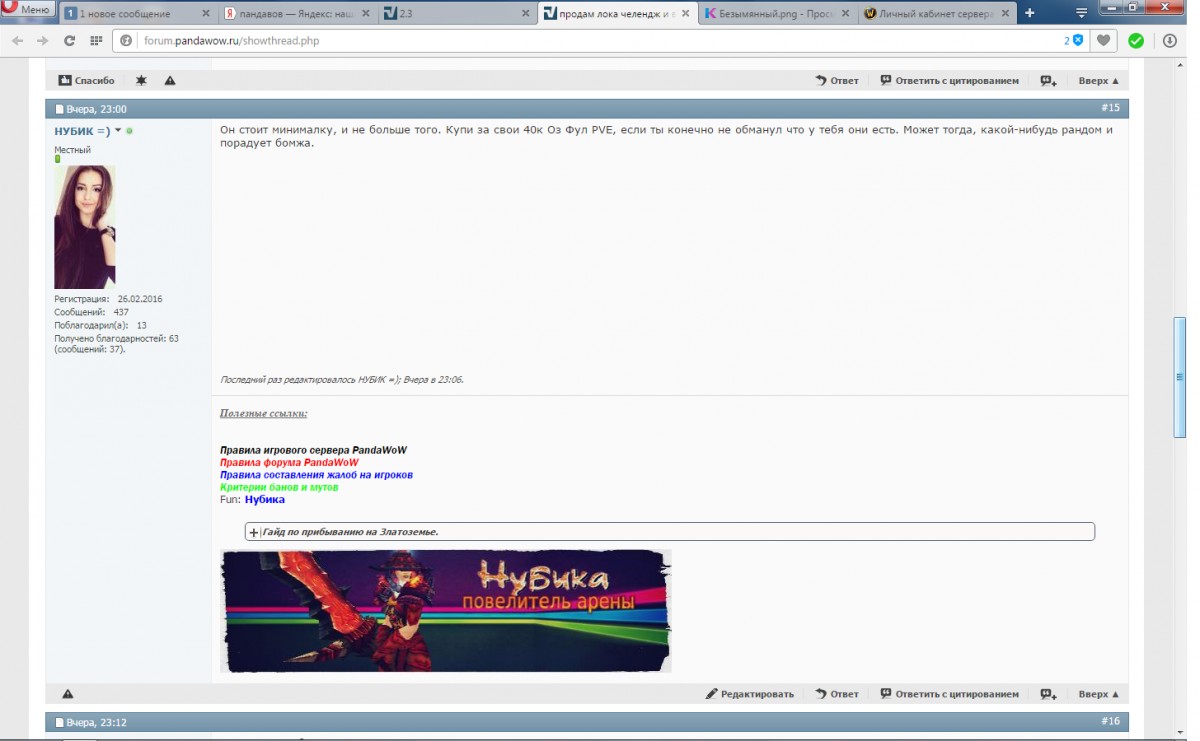This screenshot has height=741, width=1200.
Task: Click the document icon next to 'Вчера, 23:00'
Action: (60, 109)
